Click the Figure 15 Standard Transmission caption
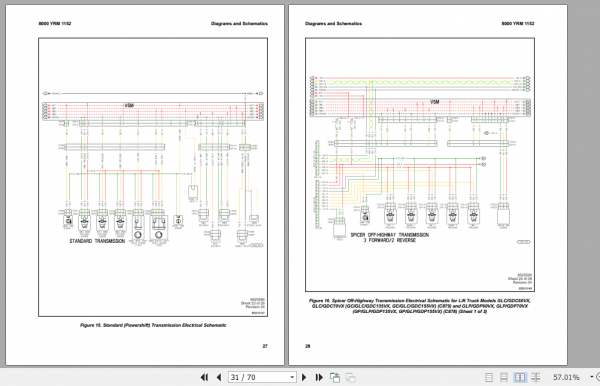The height and width of the screenshot is (386, 600). coord(153,325)
